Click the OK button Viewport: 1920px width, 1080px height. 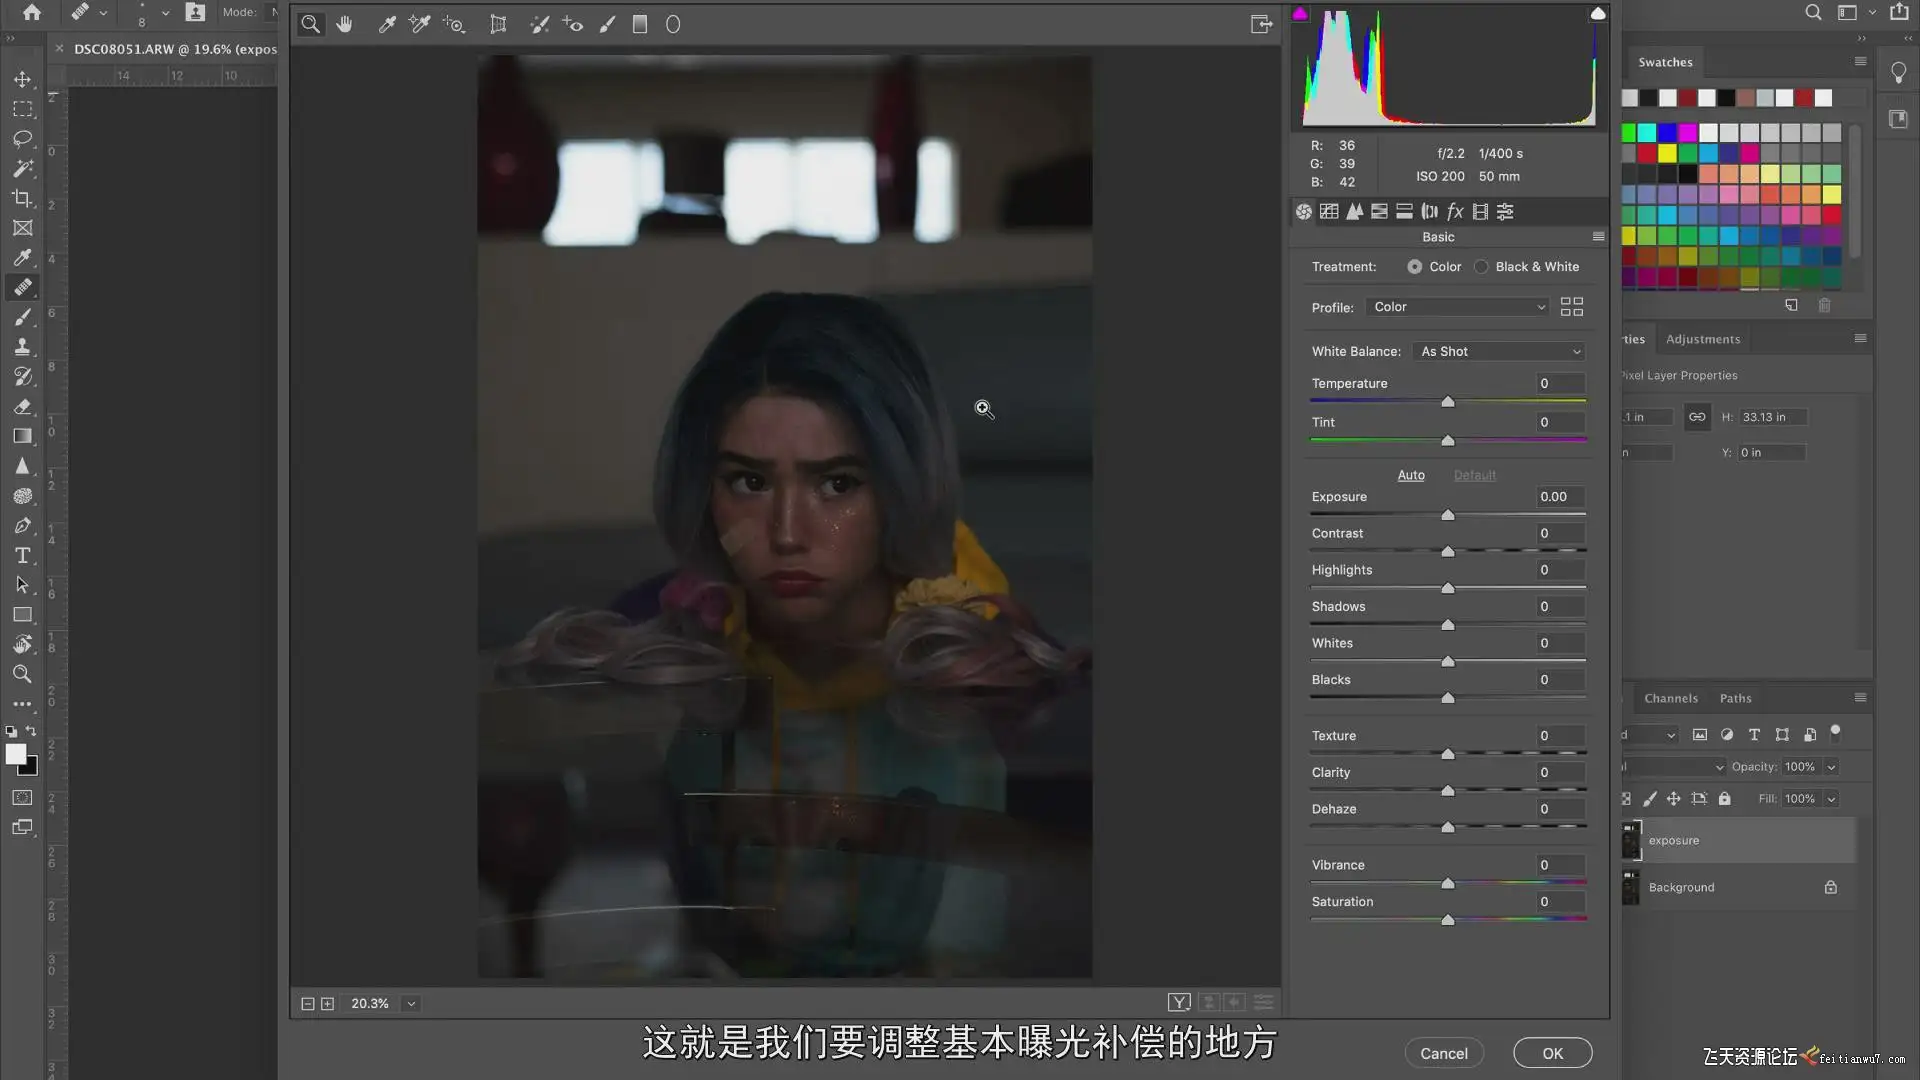[x=1552, y=1053]
